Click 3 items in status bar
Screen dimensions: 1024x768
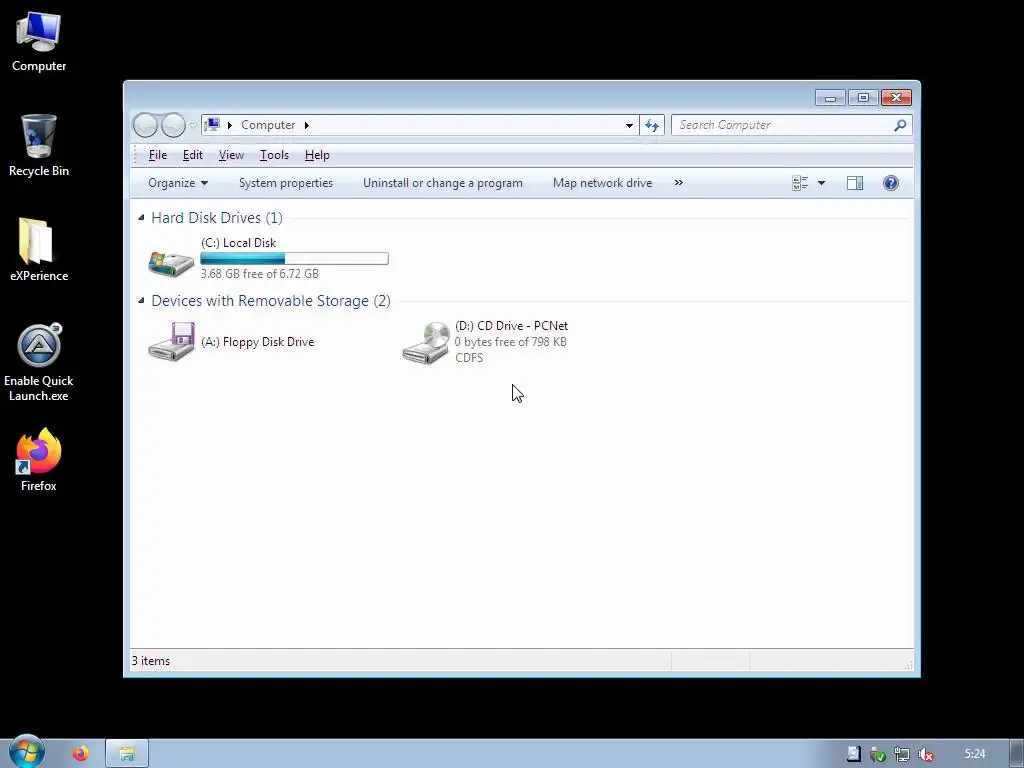click(151, 661)
